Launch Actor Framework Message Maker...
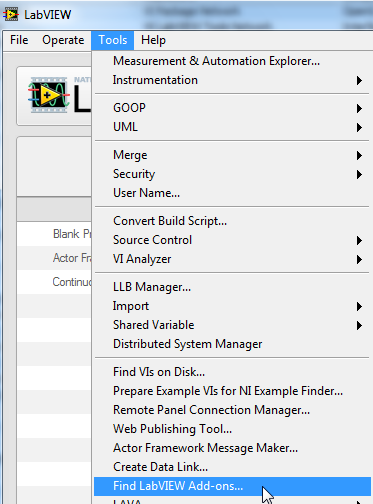 point(232,448)
